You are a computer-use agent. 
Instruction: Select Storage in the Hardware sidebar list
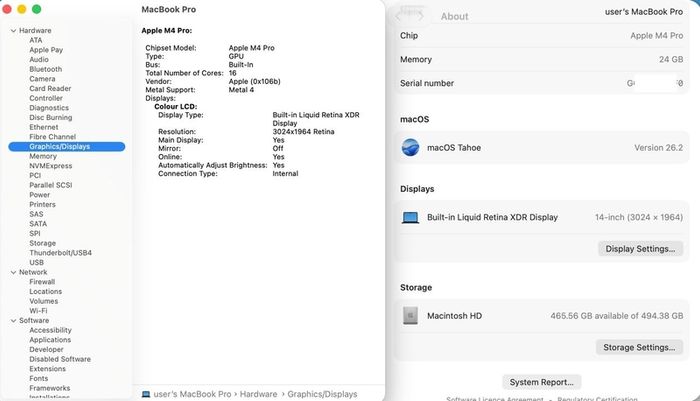coord(42,243)
